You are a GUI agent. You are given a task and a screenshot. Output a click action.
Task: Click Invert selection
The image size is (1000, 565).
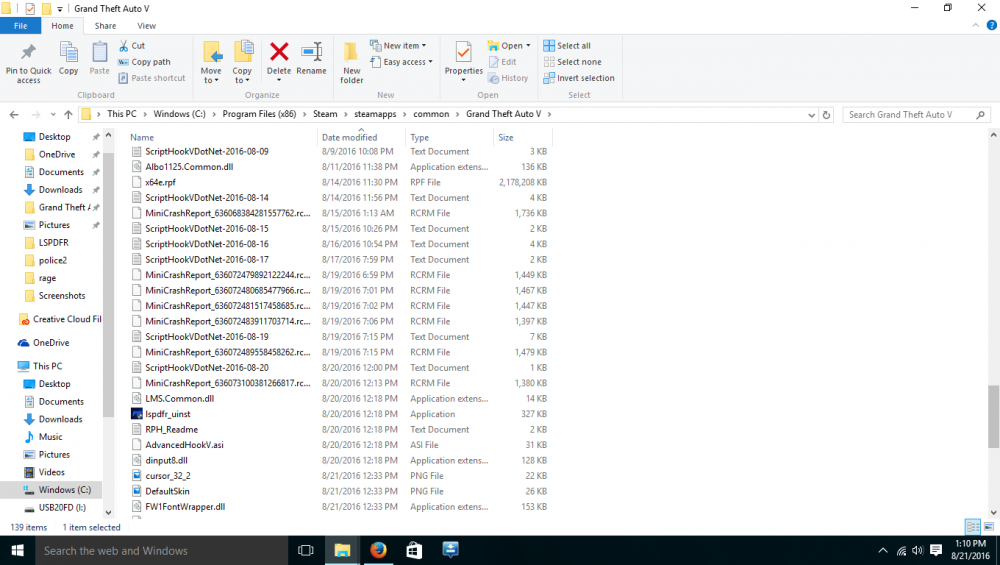pyautogui.click(x=578, y=78)
